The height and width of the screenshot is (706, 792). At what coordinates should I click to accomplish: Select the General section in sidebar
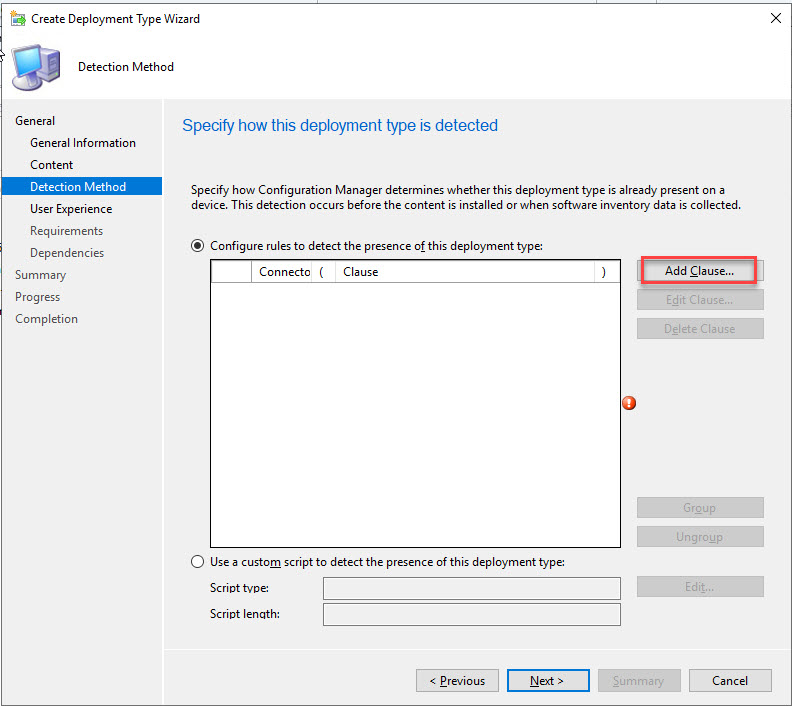click(x=35, y=121)
